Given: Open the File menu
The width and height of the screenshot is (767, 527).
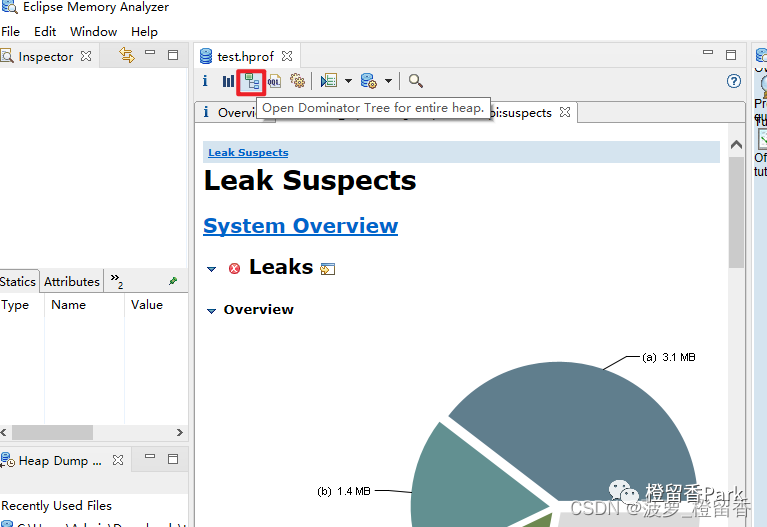Looking at the screenshot, I should 10,32.
